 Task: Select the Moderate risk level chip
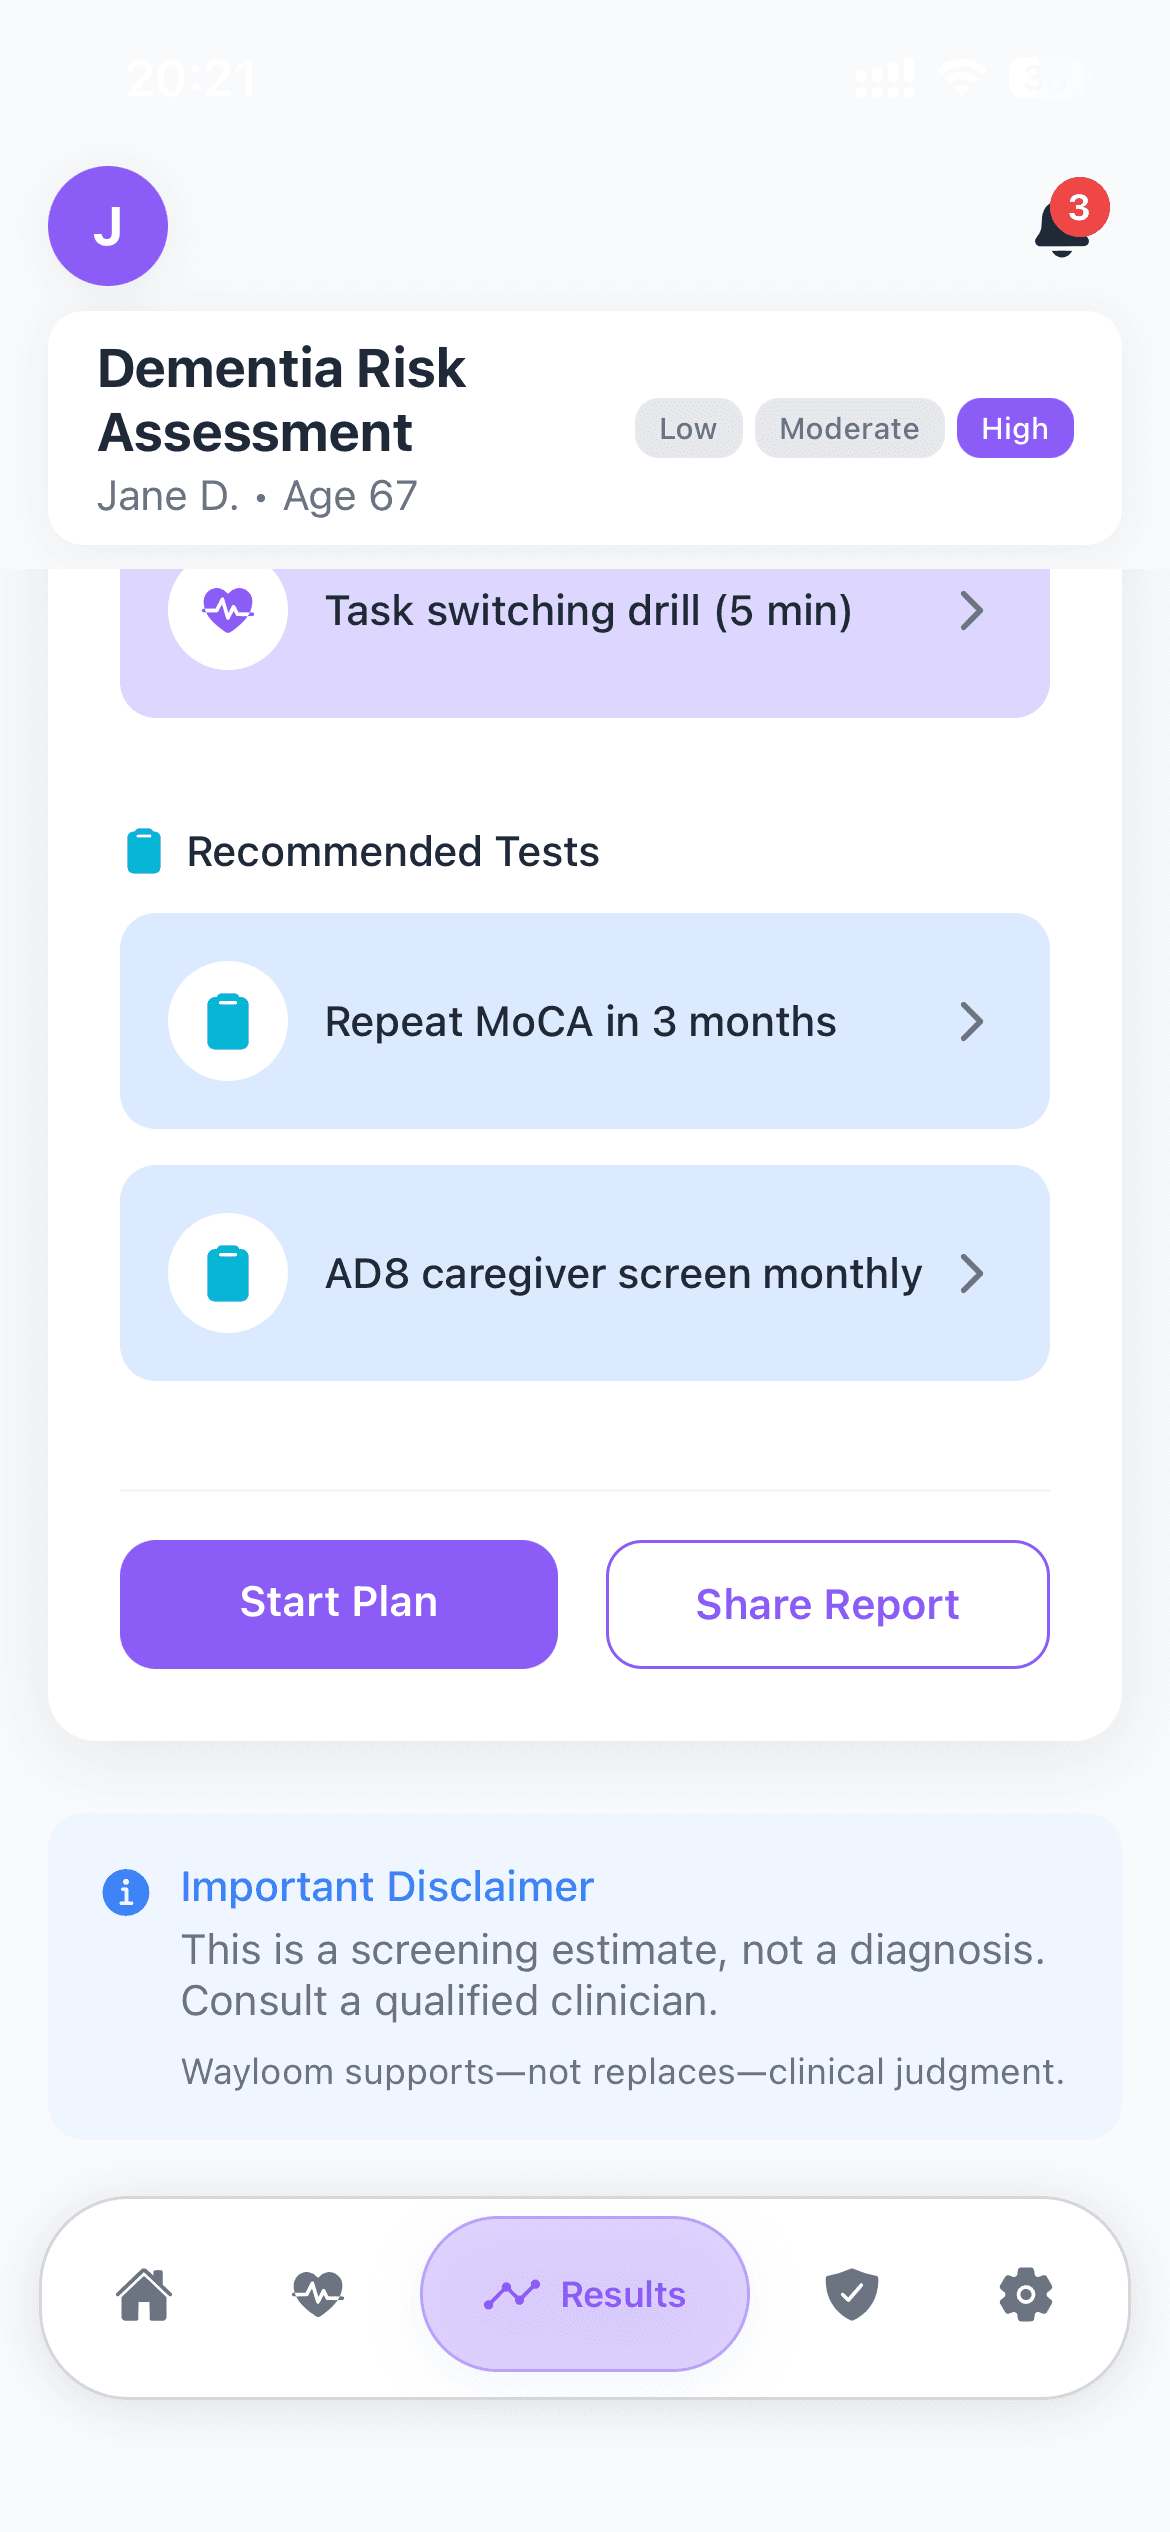point(849,428)
